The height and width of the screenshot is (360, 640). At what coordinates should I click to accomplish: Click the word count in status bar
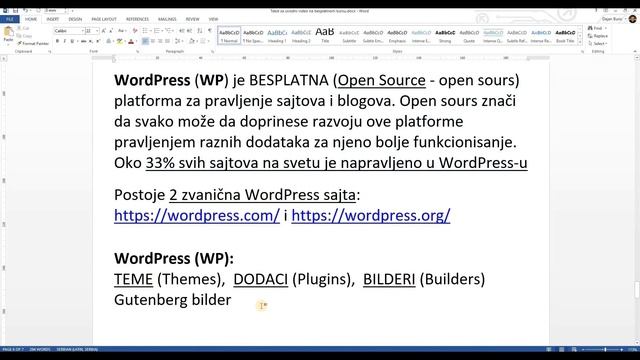(x=40, y=350)
